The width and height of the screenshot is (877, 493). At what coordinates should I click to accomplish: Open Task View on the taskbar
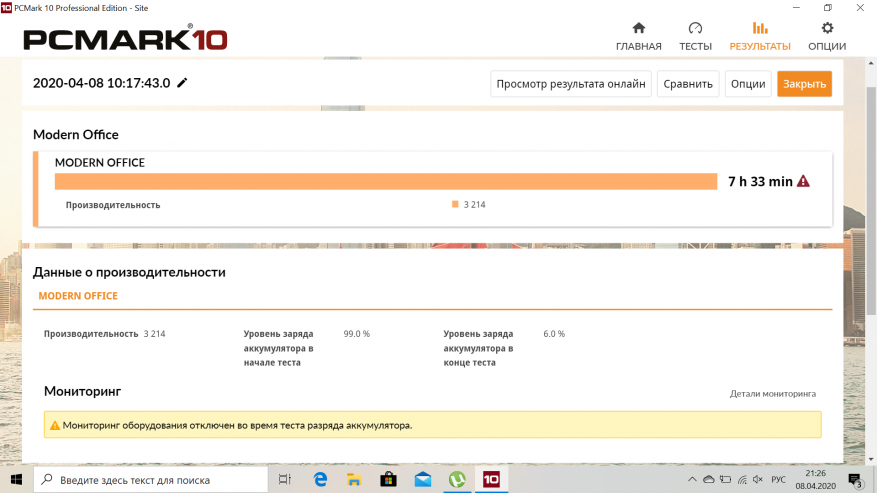[x=285, y=480]
